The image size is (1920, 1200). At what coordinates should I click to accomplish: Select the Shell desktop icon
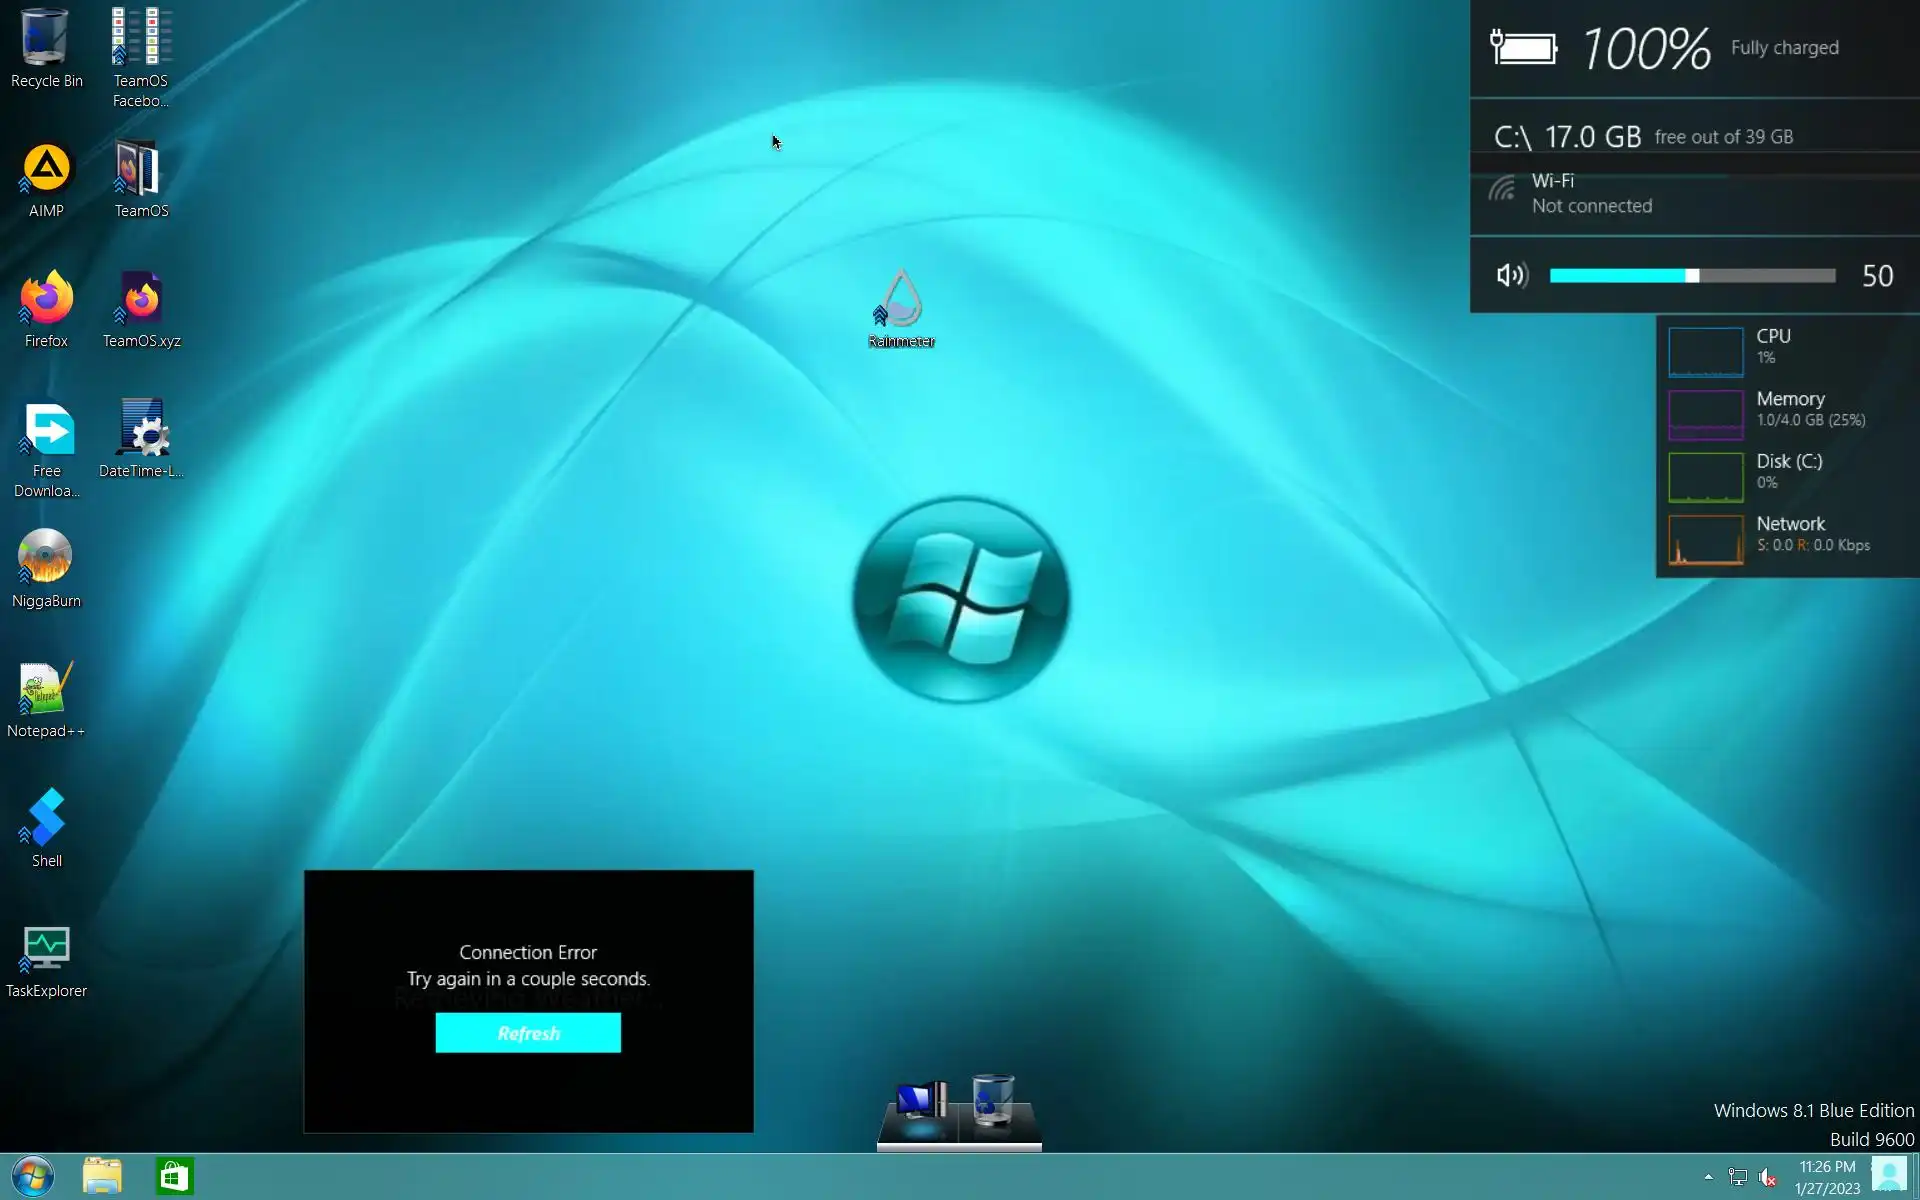pos(46,820)
